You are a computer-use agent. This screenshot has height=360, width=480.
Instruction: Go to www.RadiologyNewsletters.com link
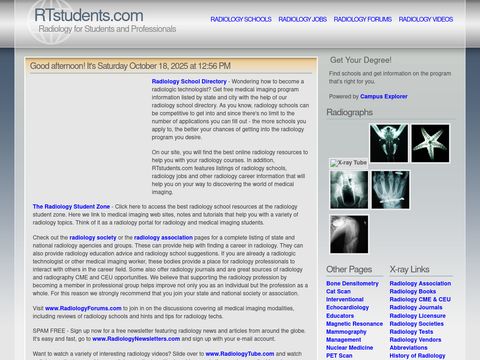[136, 339]
